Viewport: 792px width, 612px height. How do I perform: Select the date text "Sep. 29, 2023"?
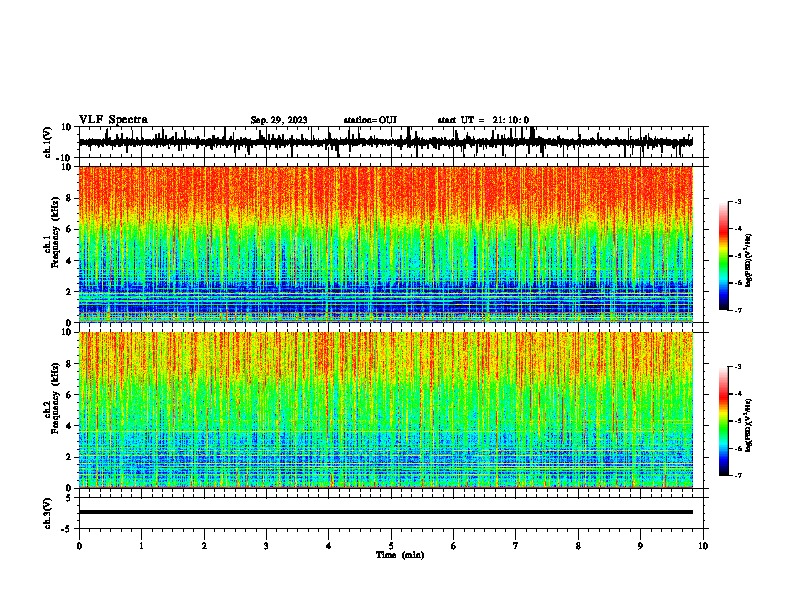tap(279, 120)
